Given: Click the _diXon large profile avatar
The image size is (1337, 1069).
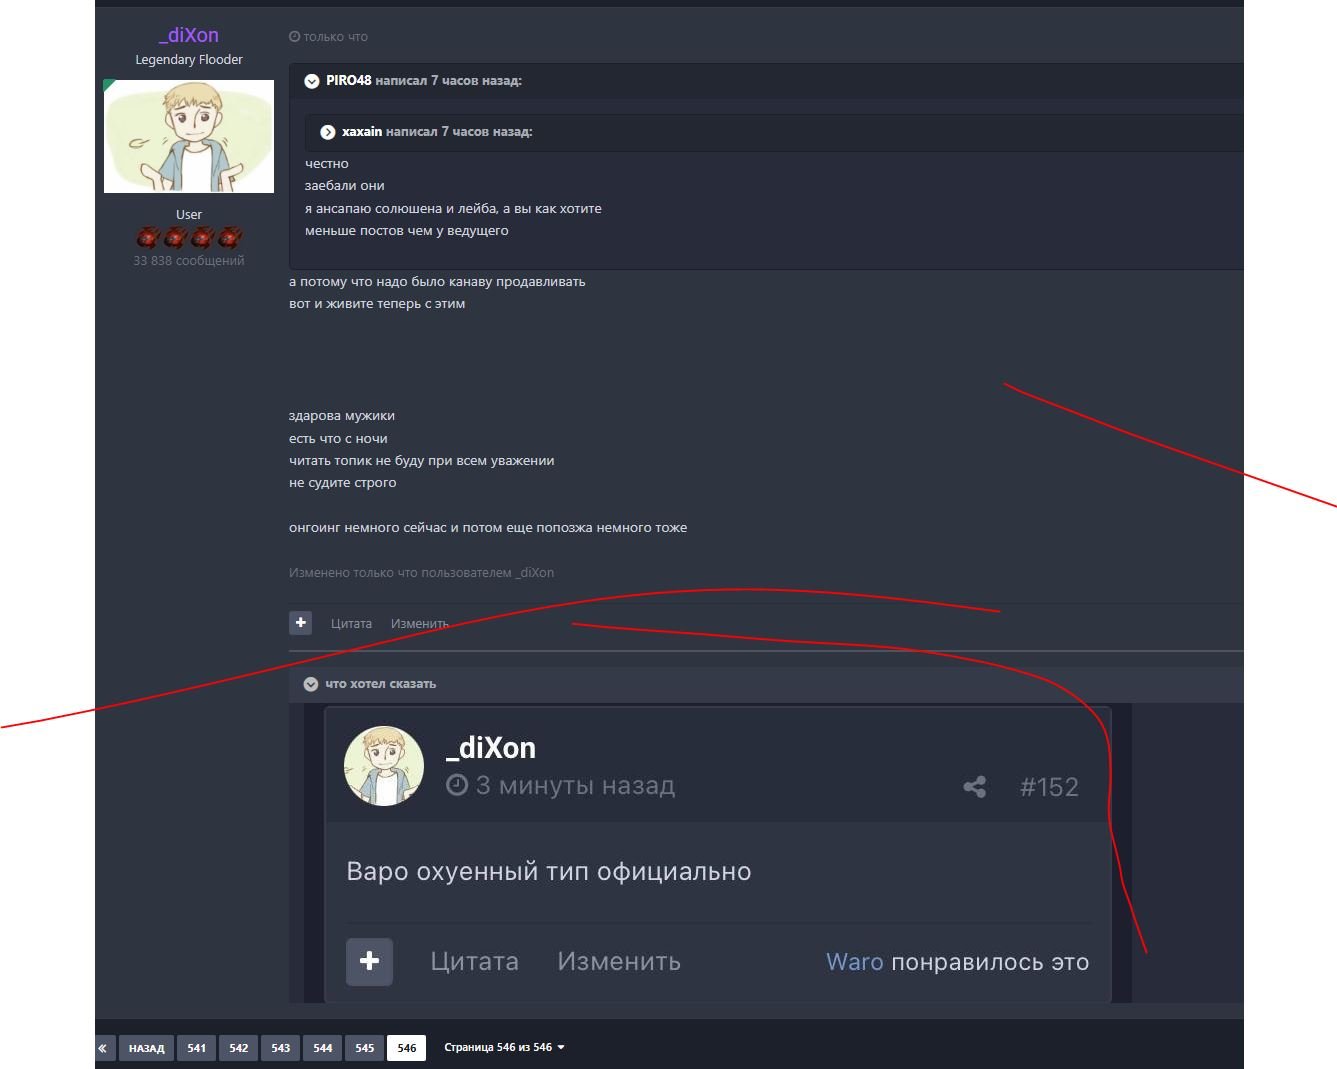Looking at the screenshot, I should (x=189, y=137).
